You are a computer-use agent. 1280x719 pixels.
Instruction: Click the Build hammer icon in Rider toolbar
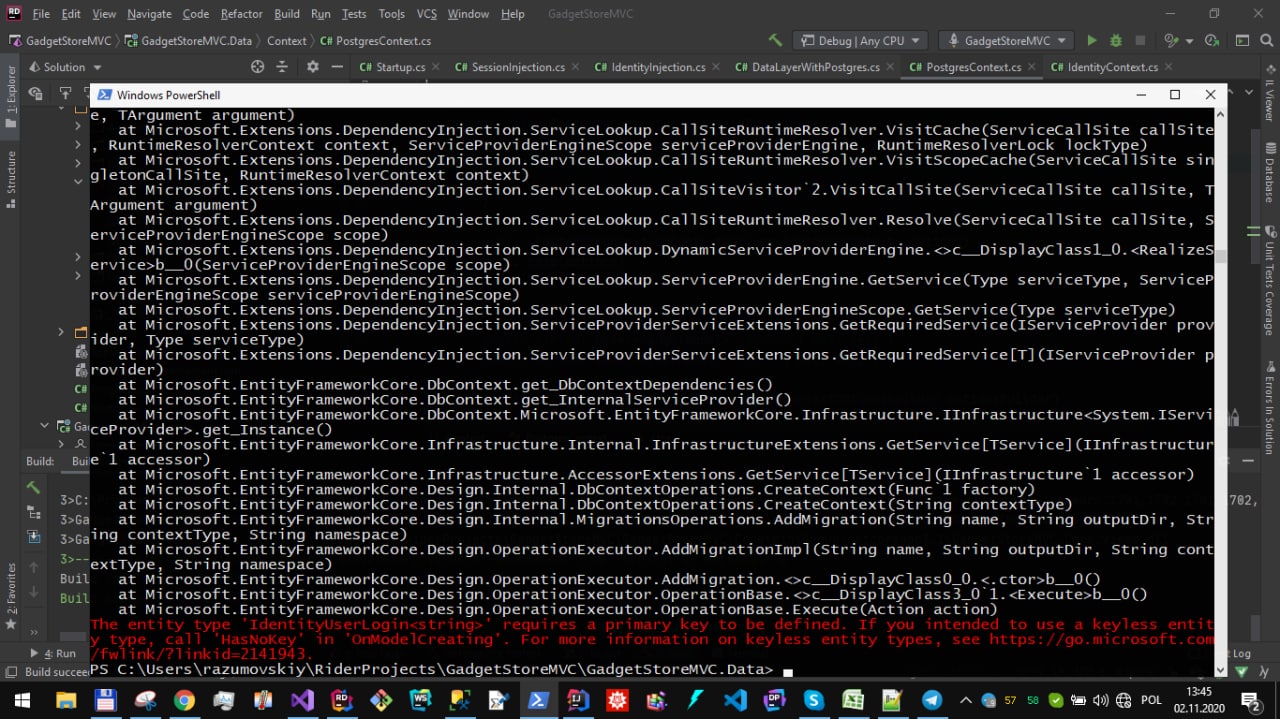775,41
